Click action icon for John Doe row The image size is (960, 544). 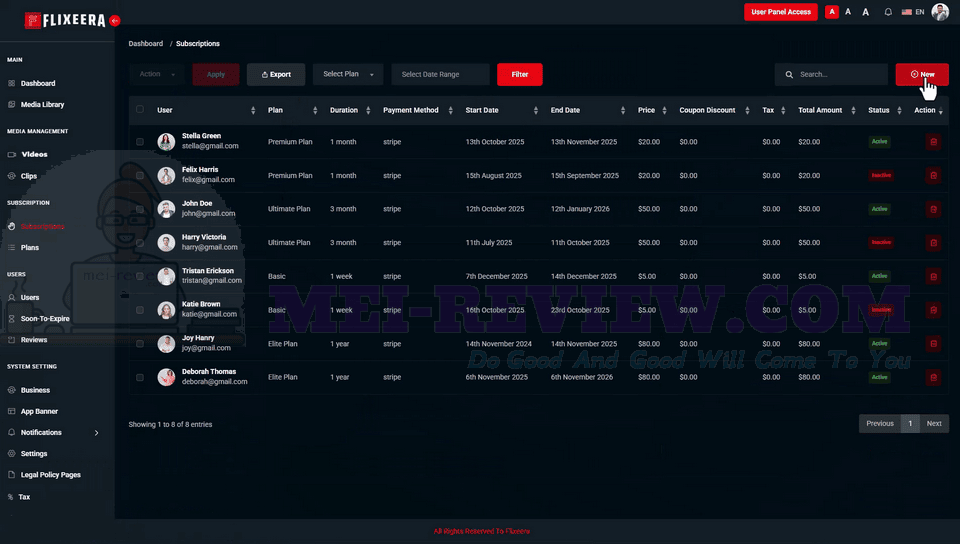pyautogui.click(x=933, y=209)
